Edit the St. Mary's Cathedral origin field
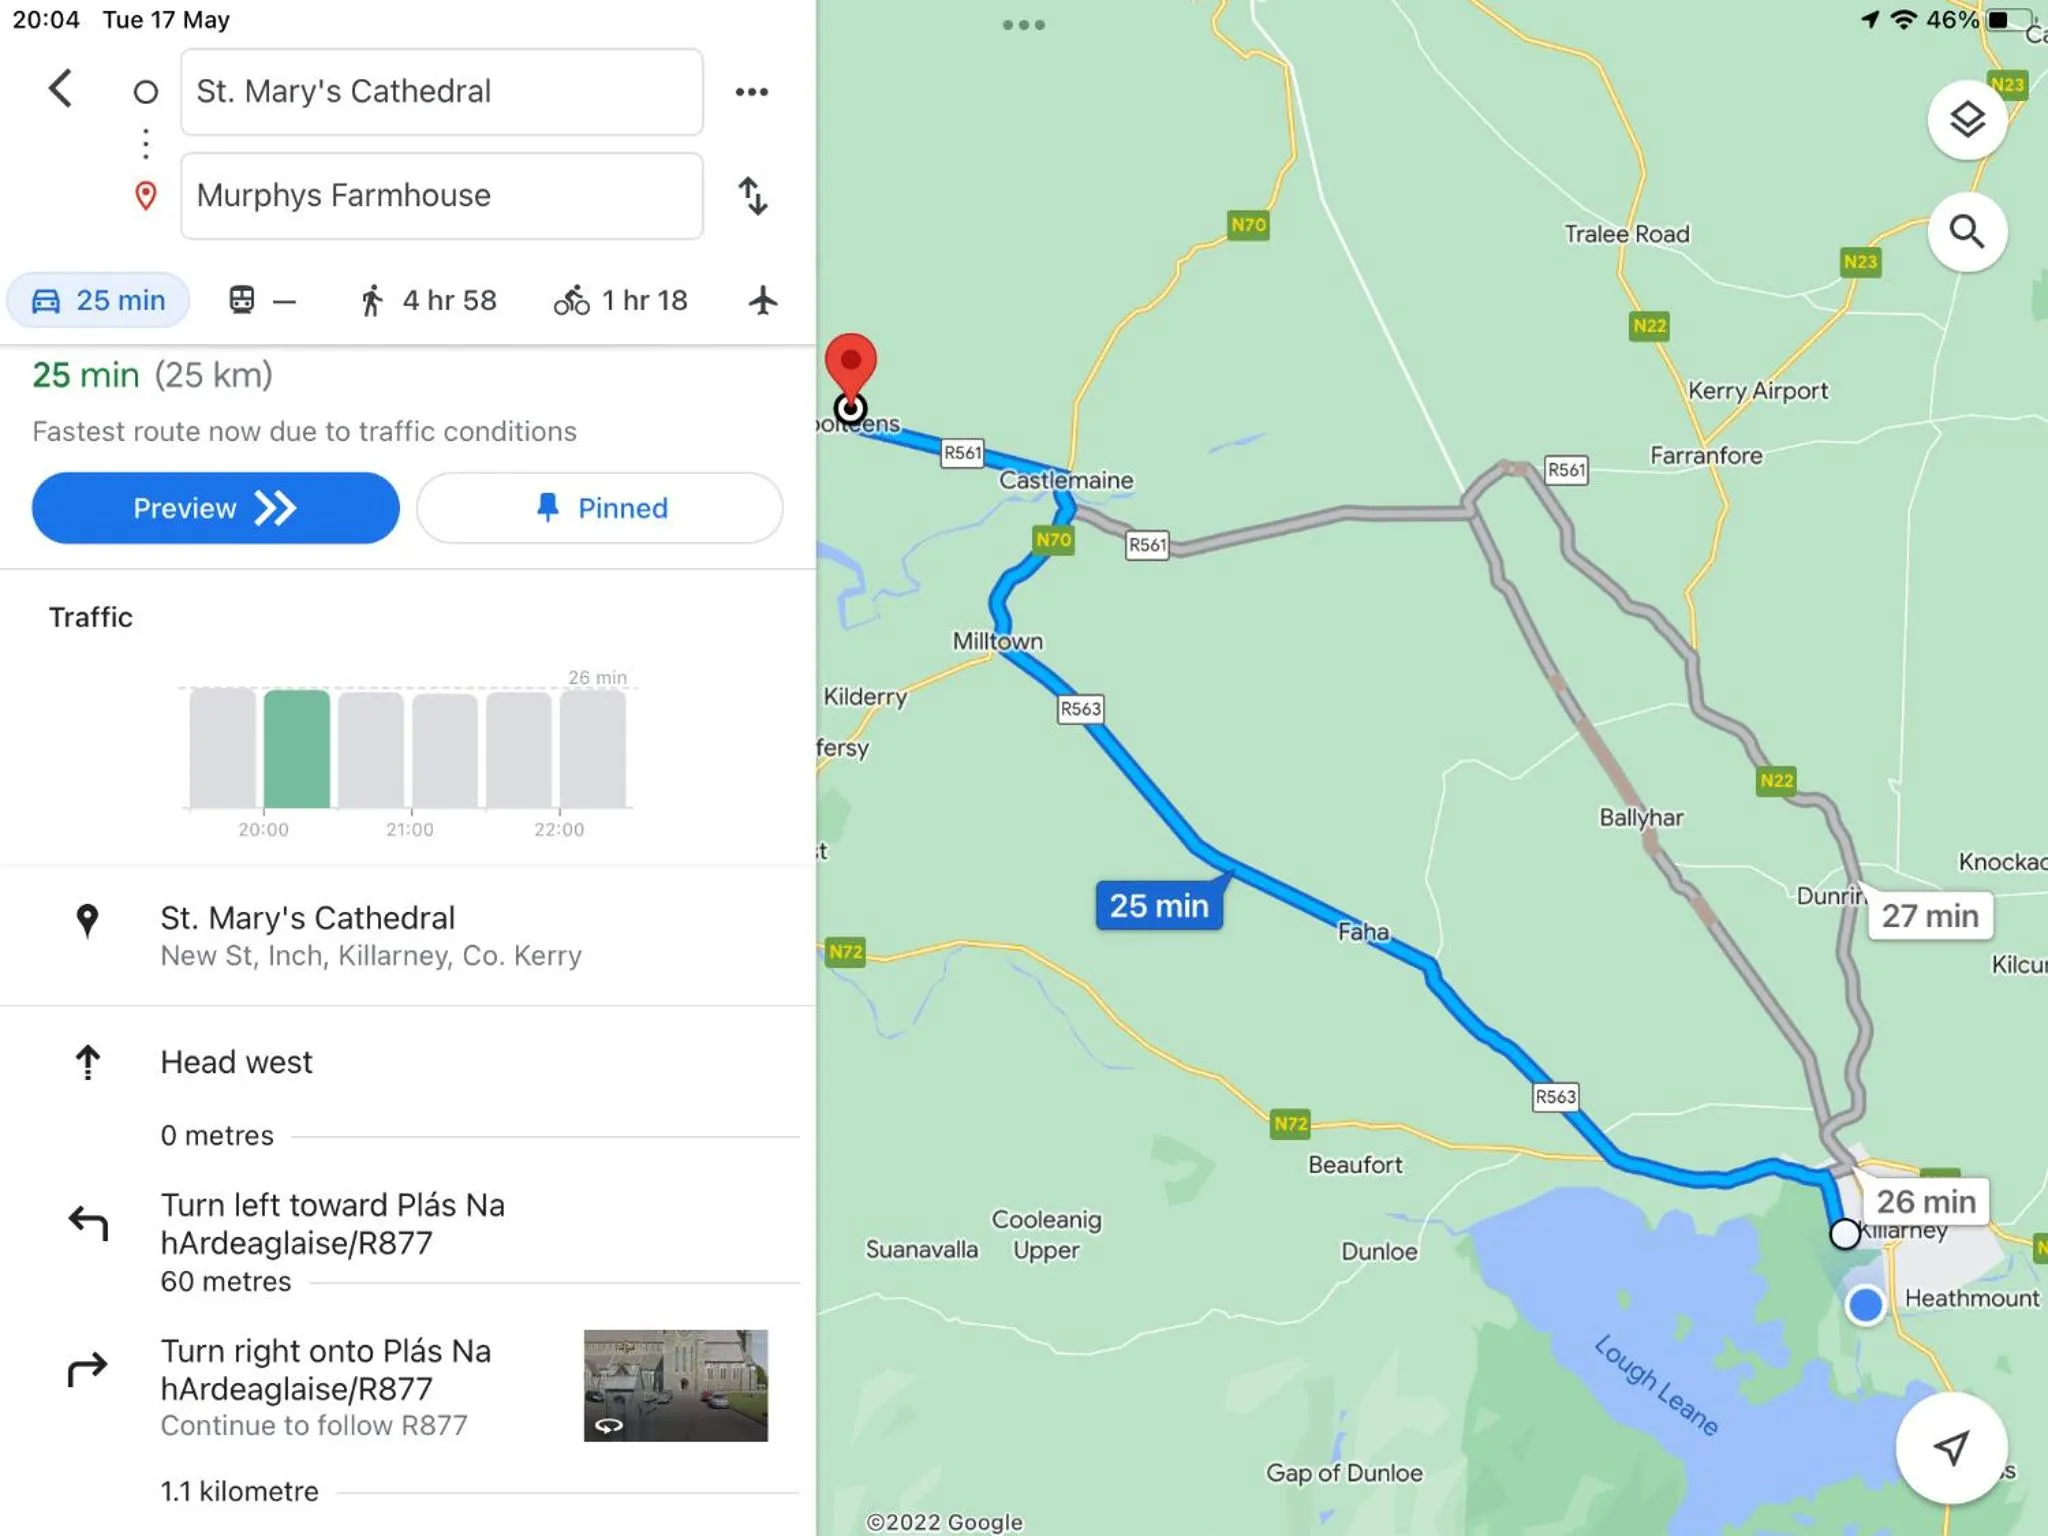2048x1536 pixels. (441, 92)
